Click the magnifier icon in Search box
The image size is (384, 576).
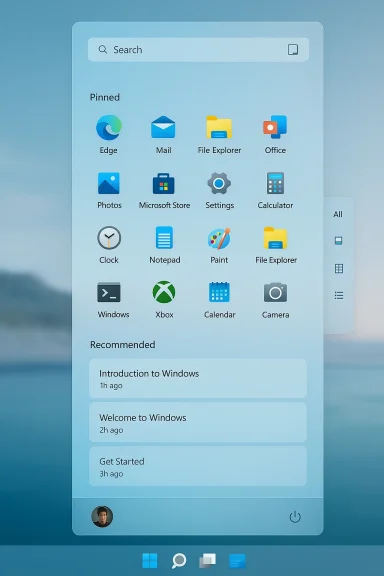pos(103,50)
